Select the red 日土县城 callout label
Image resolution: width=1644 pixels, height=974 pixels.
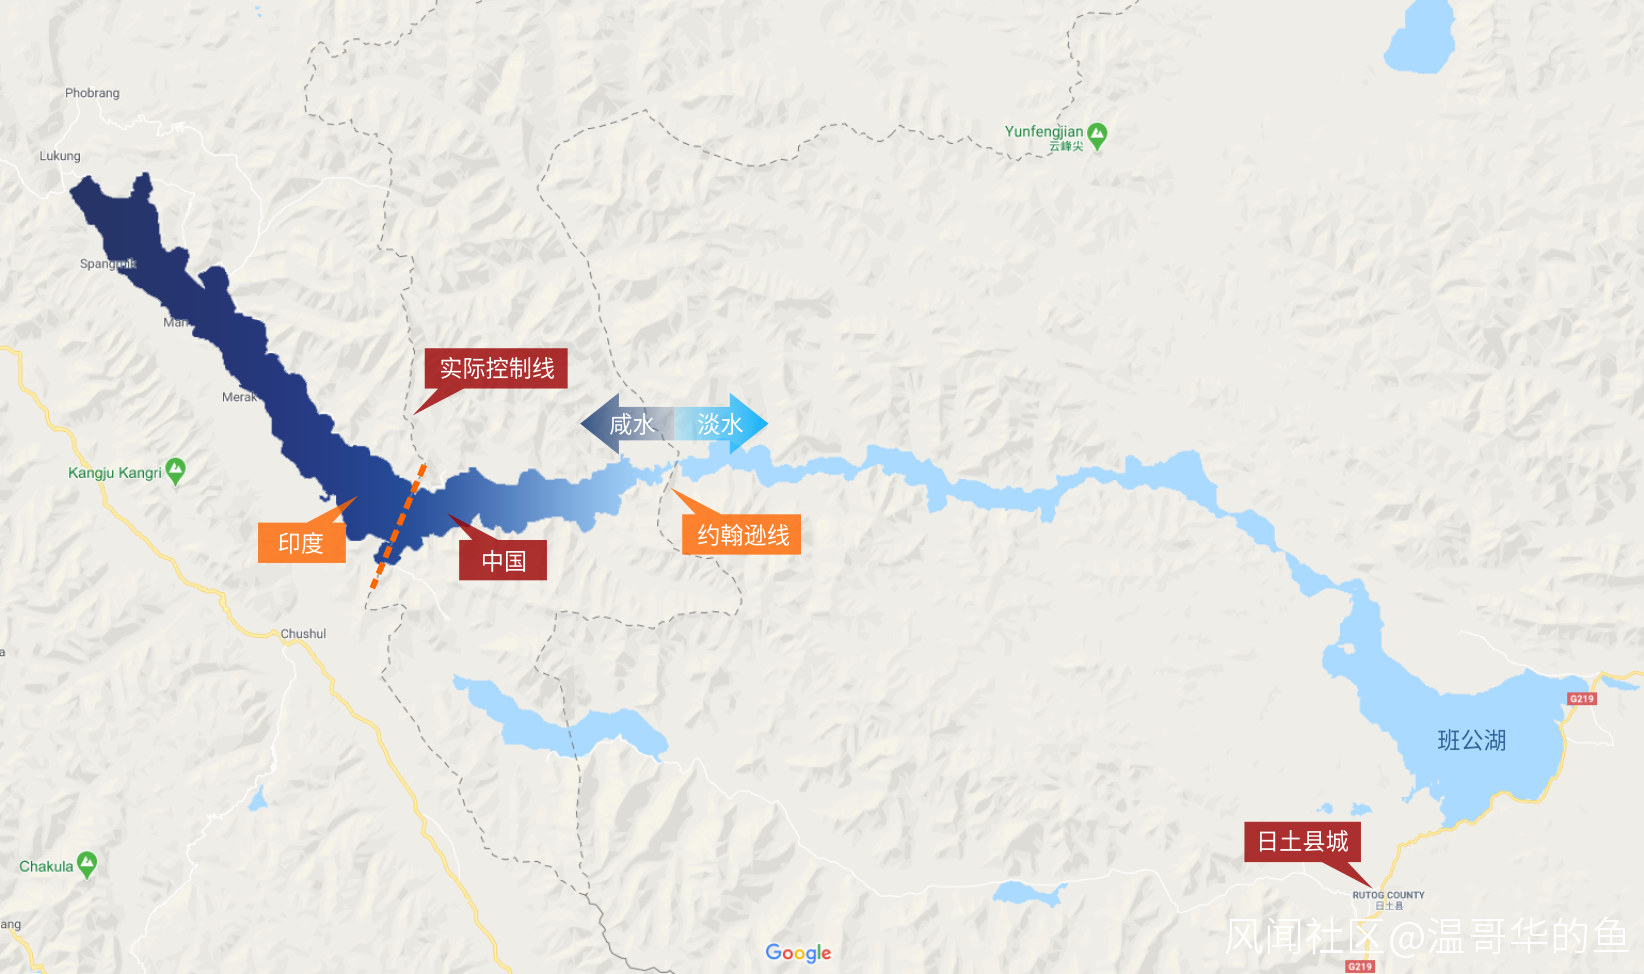click(1302, 842)
